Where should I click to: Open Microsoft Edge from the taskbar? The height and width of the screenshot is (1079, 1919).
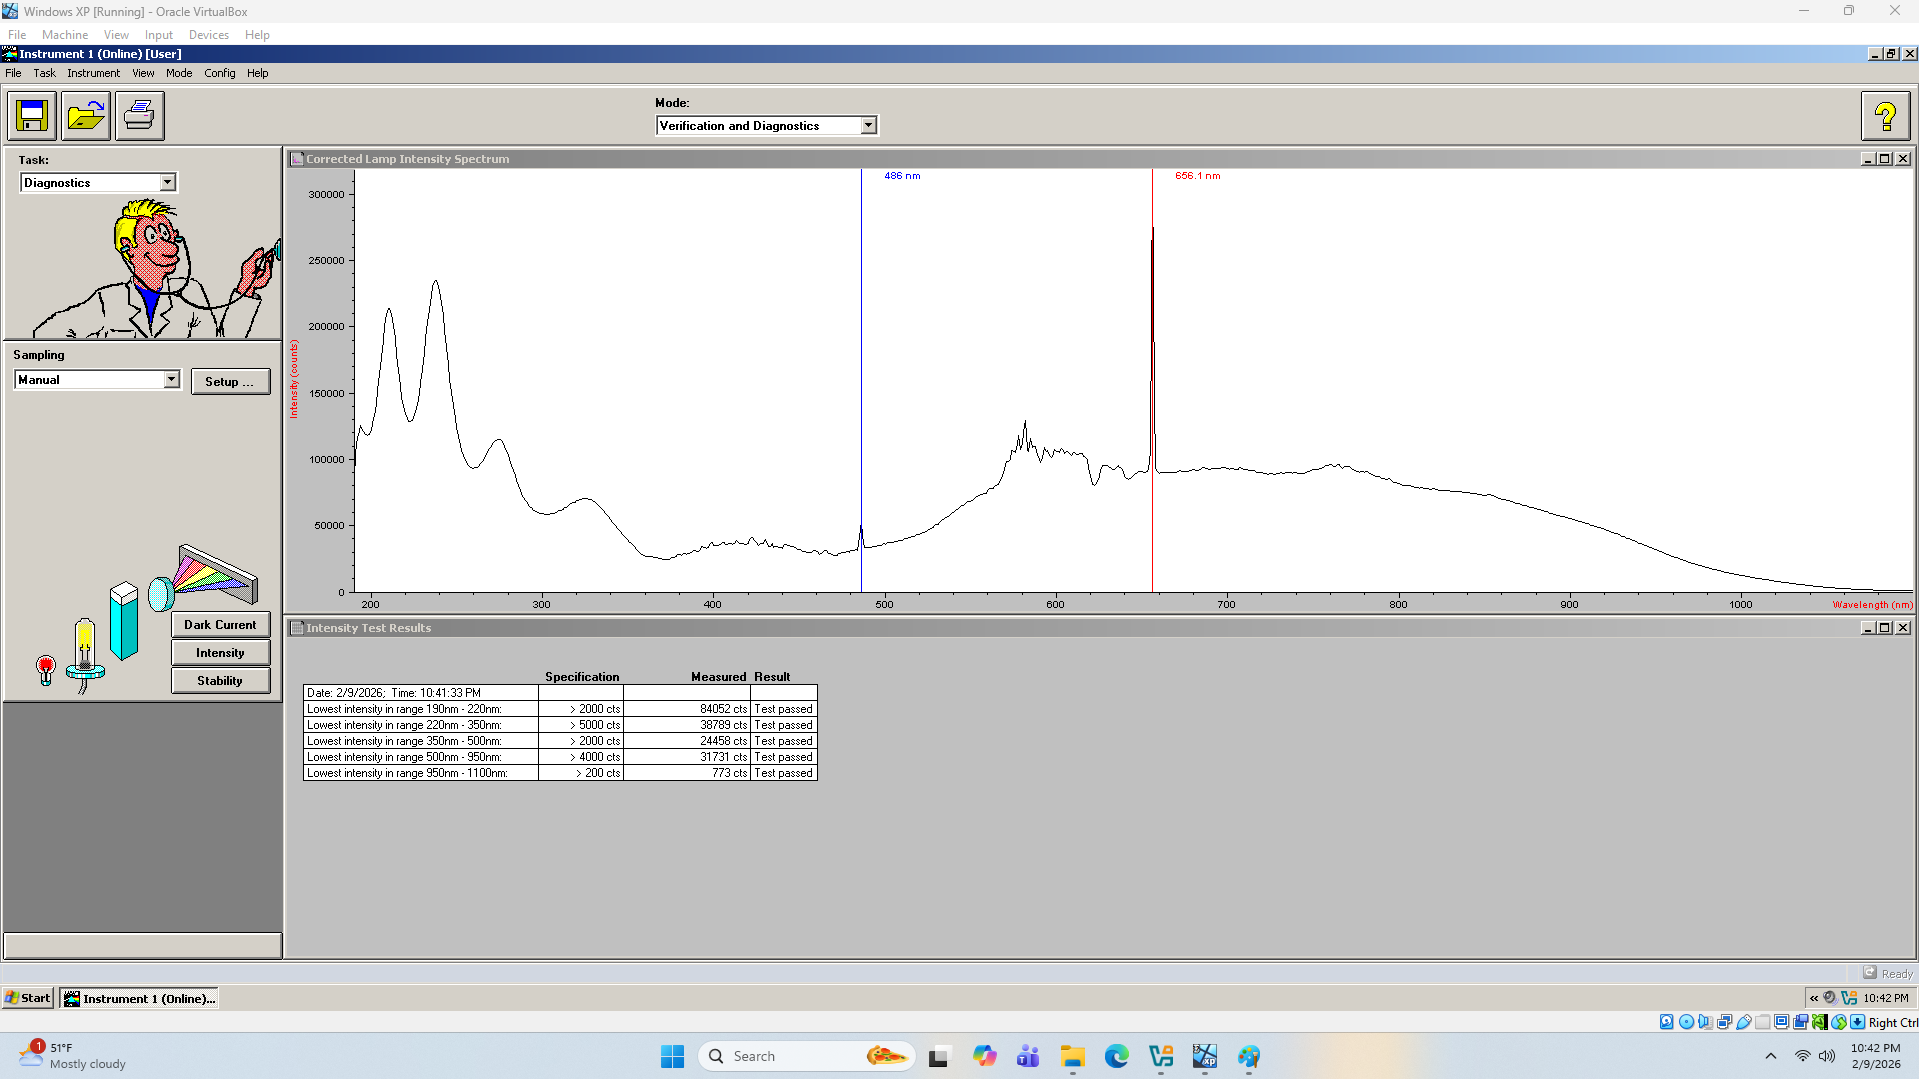1115,1056
